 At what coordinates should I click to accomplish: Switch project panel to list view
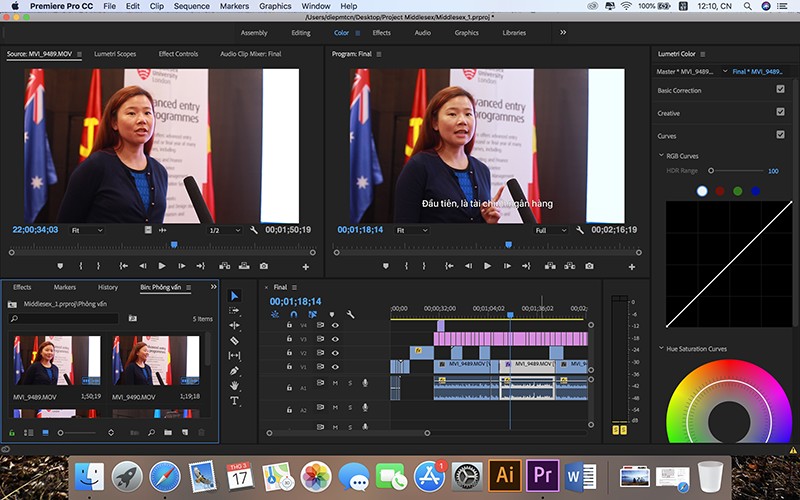(x=29, y=432)
